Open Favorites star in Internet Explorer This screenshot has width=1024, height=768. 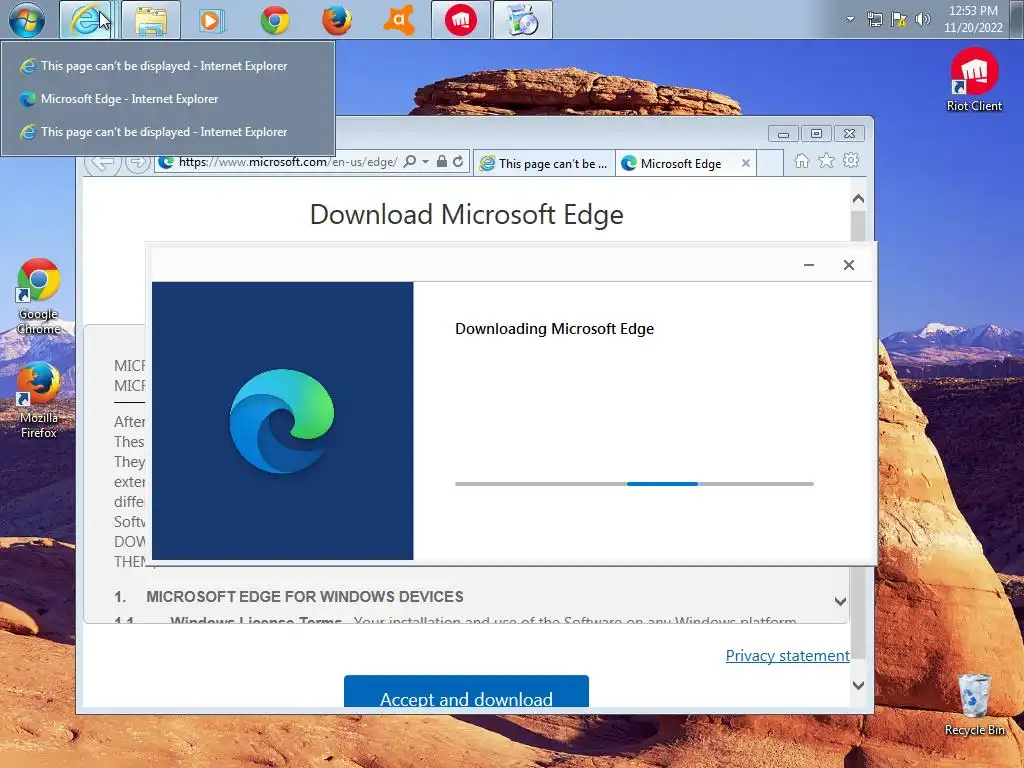(826, 161)
